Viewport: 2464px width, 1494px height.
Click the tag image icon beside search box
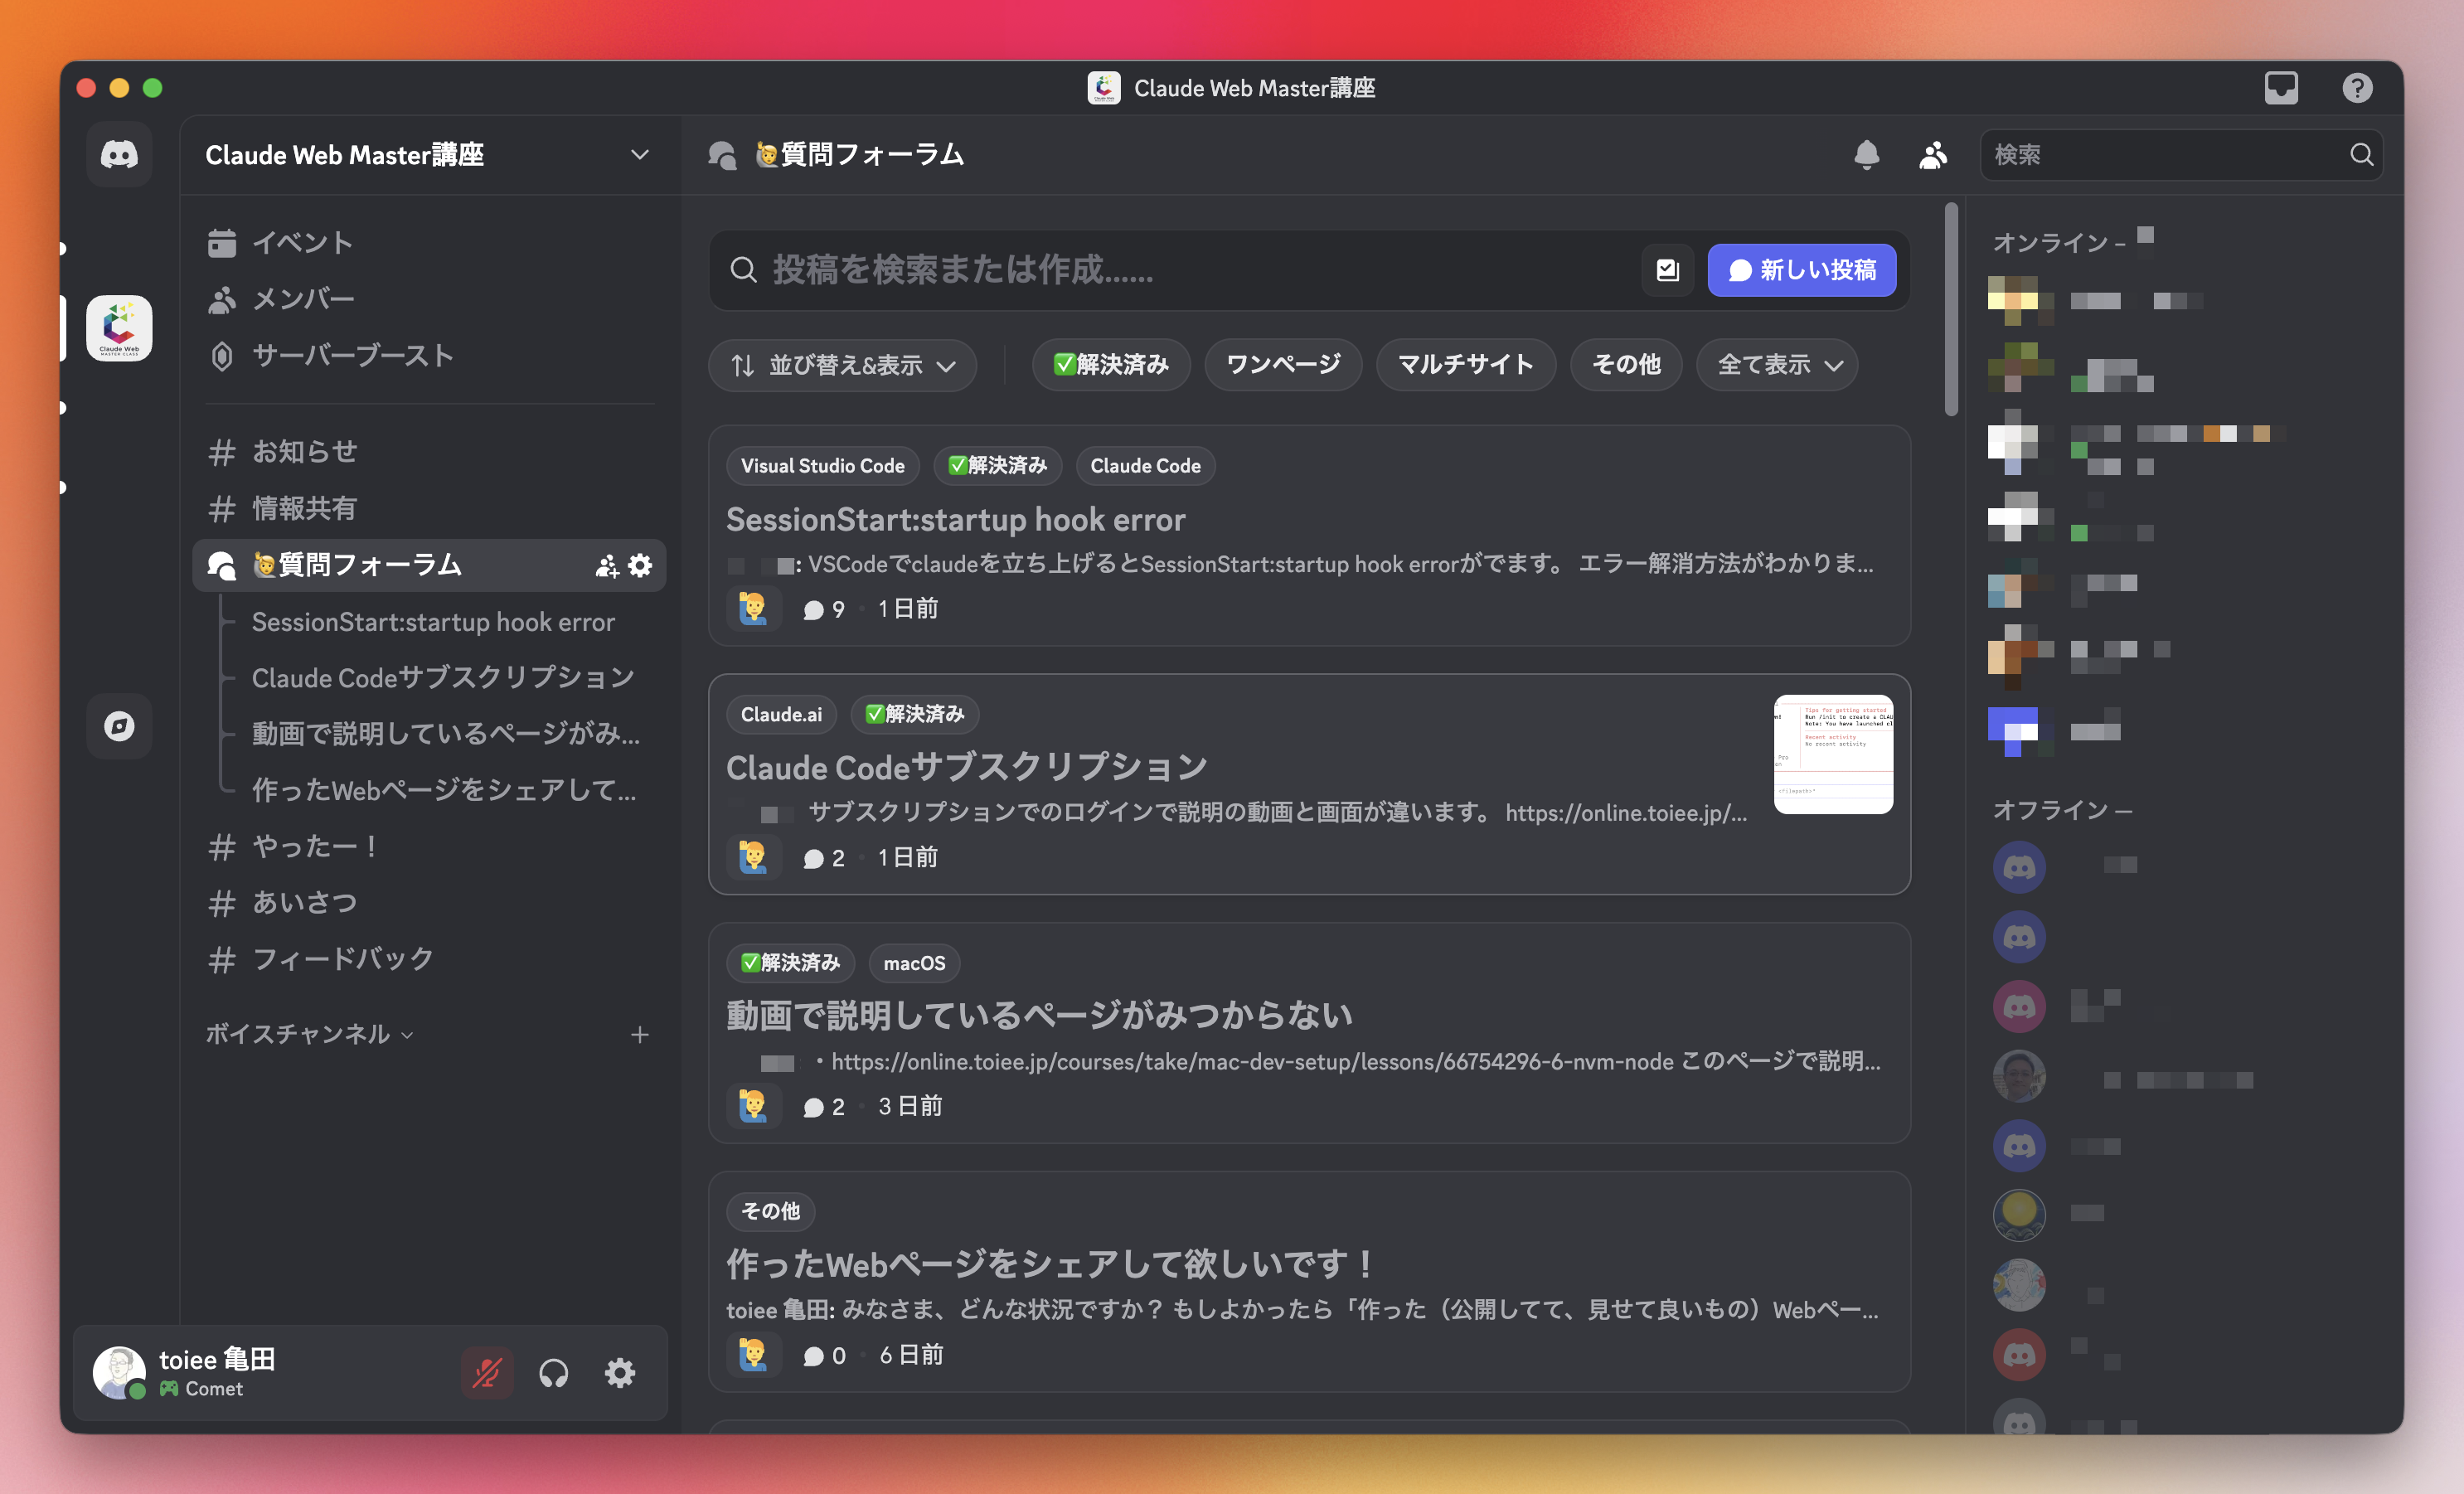pyautogui.click(x=1667, y=270)
